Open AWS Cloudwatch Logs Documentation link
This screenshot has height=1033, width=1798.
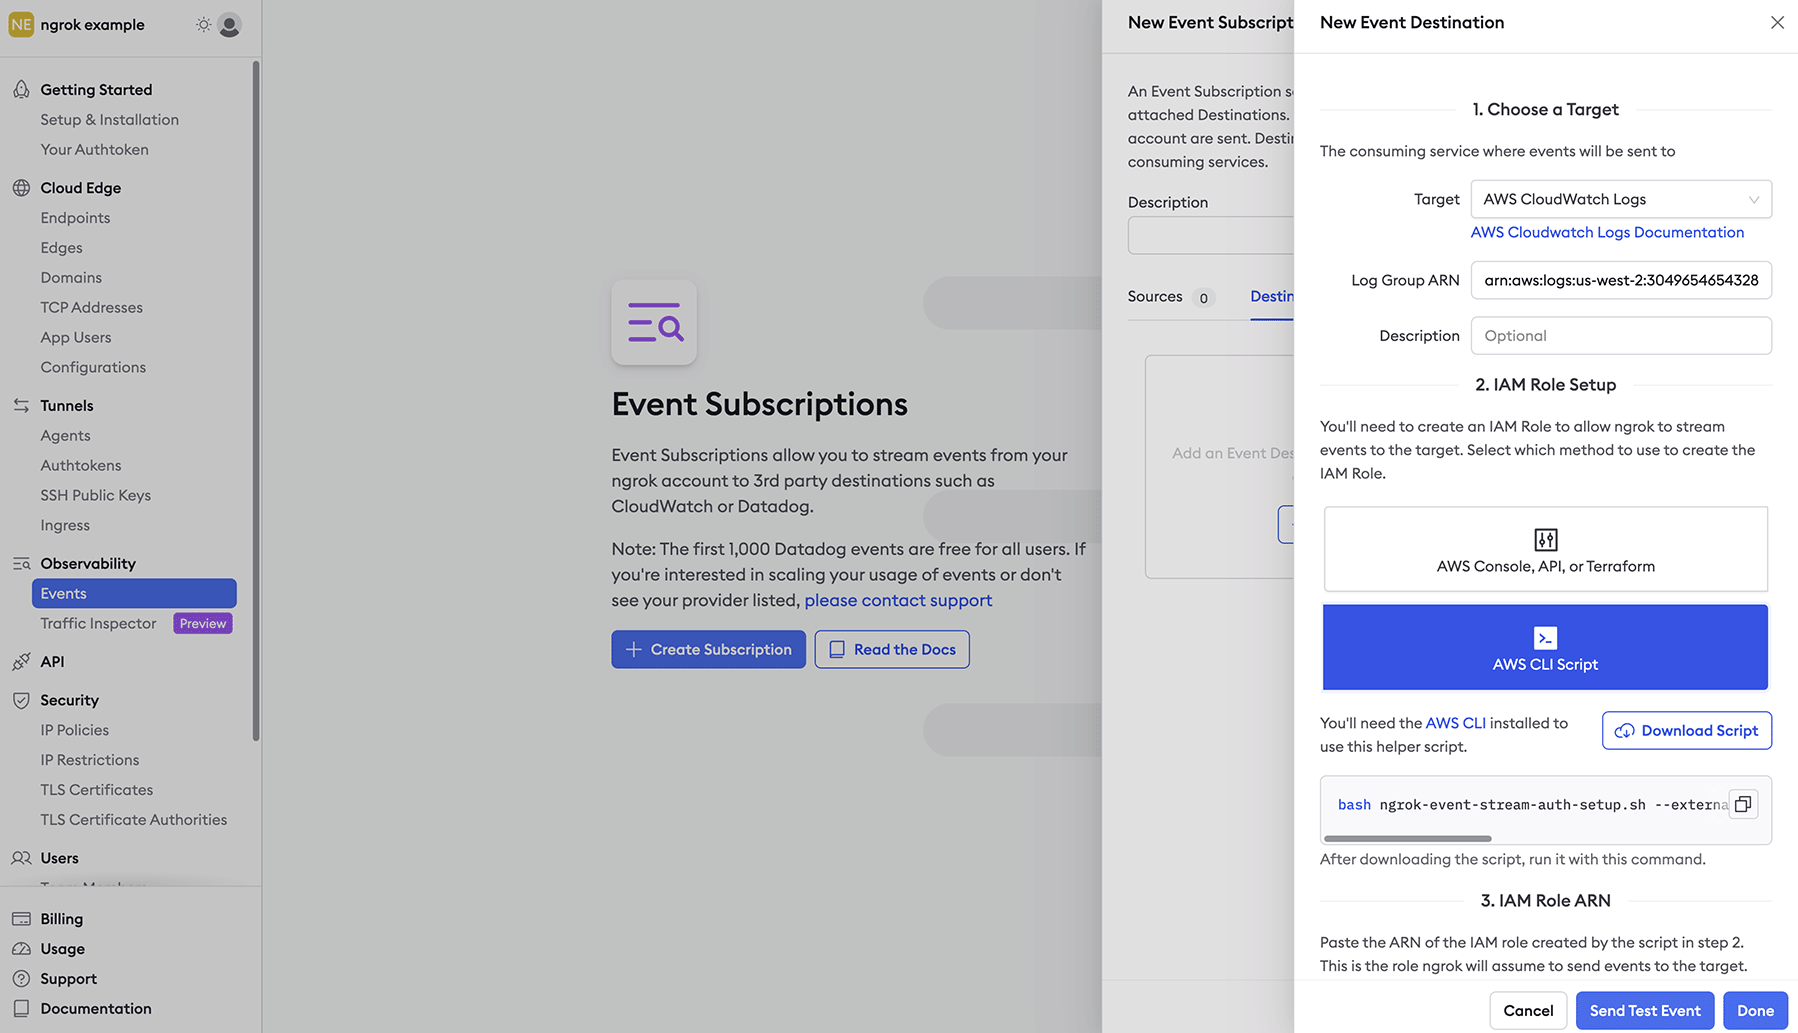tap(1607, 232)
